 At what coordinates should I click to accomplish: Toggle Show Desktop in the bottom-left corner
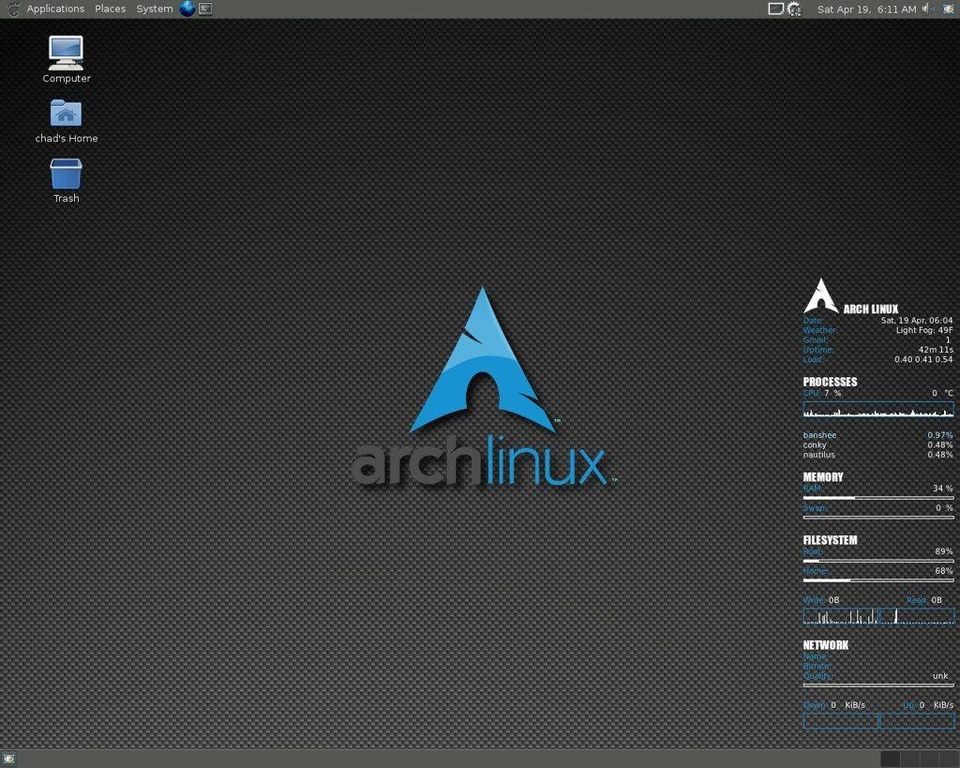[x=9, y=760]
